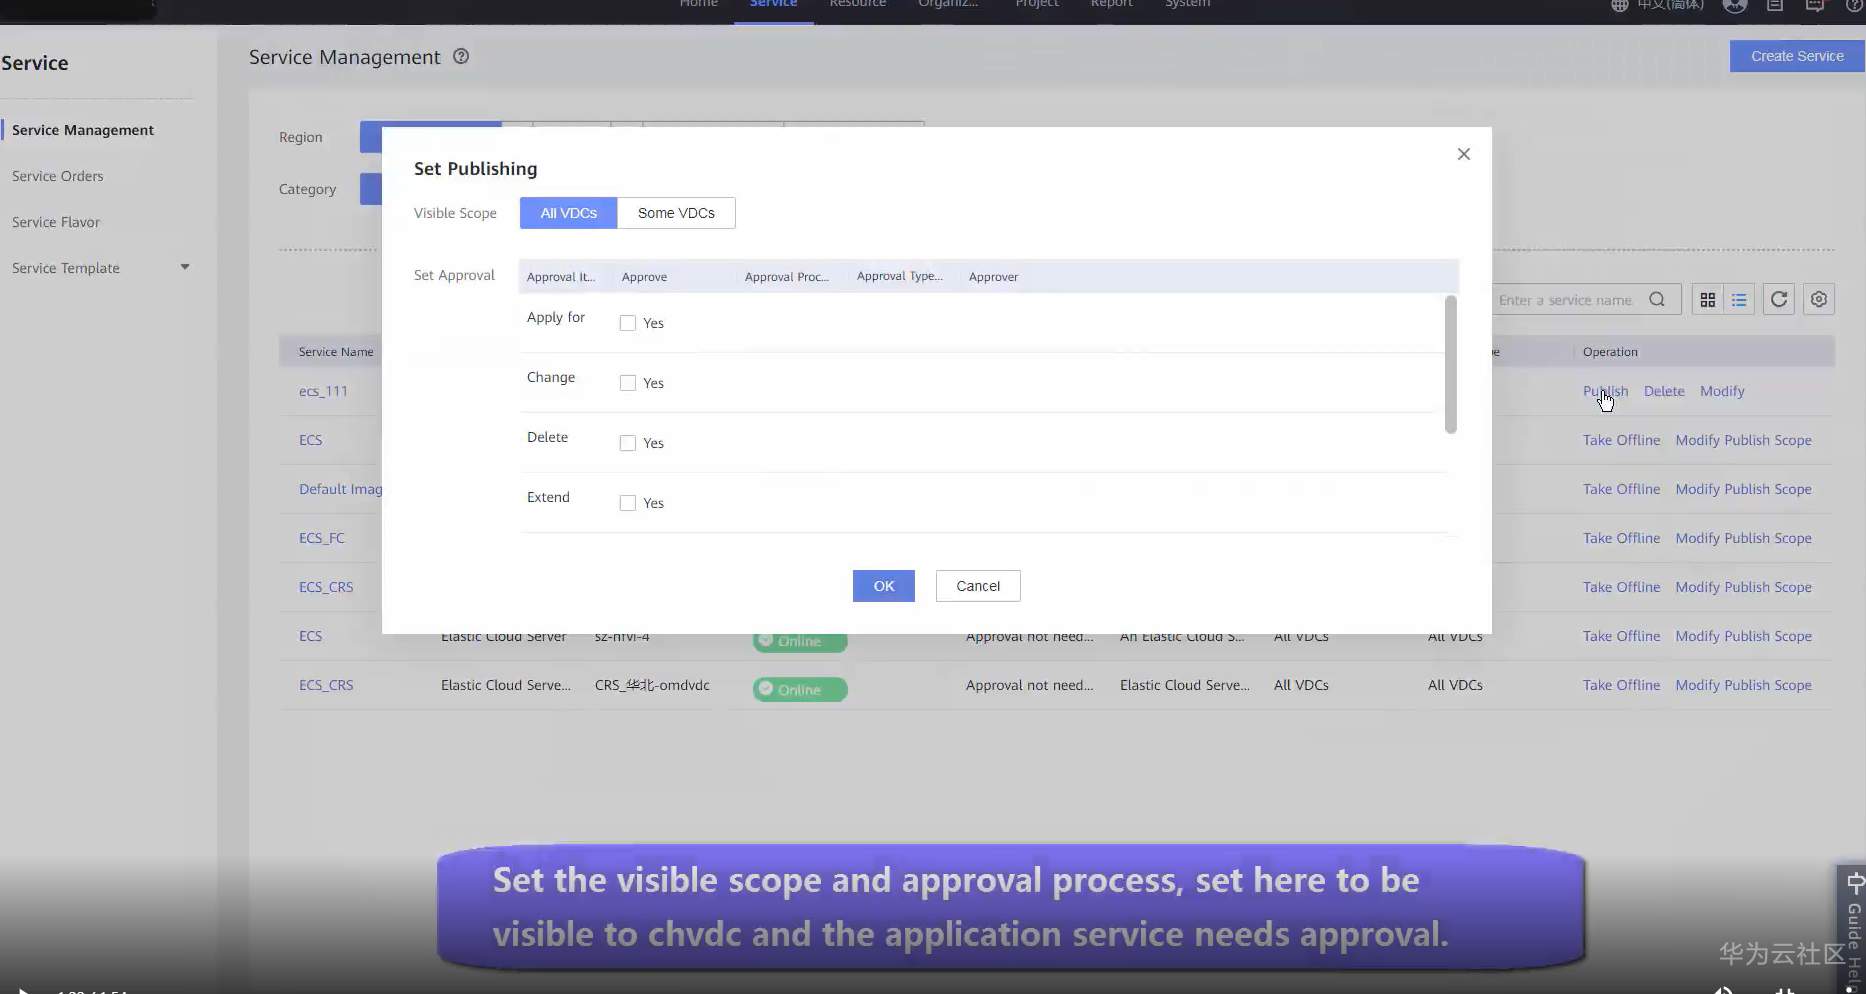Screen dimensions: 1866x994
Task: Open the messages icon in top bar
Action: pos(1815,5)
